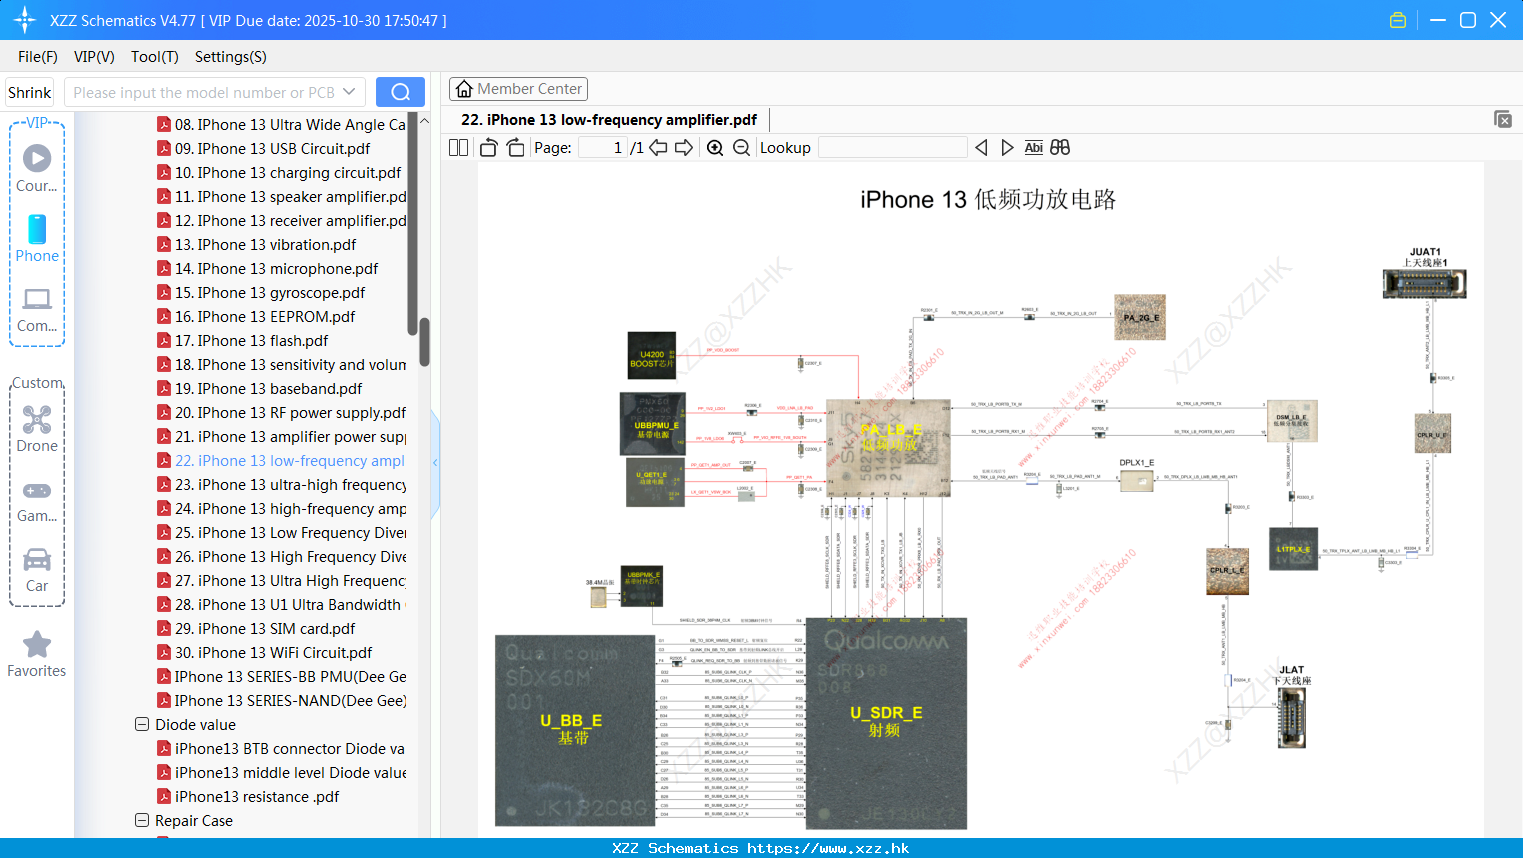Open 15. IPhone 13 gyroscope.pdf

pos(261,292)
